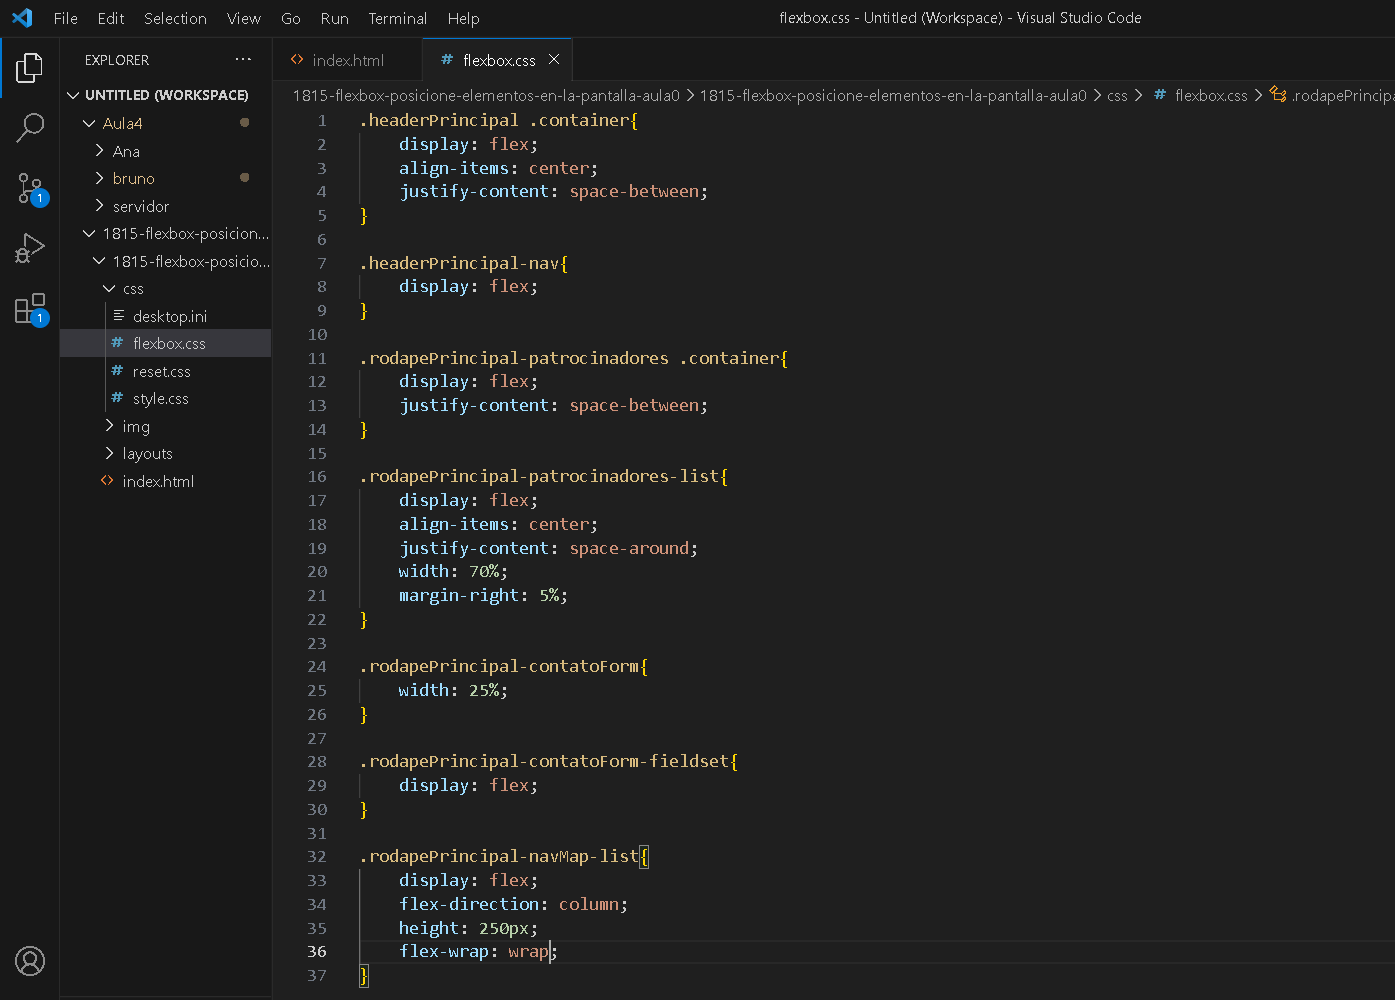Click the EXPLORER panel title
1395x1000 pixels.
(x=117, y=60)
